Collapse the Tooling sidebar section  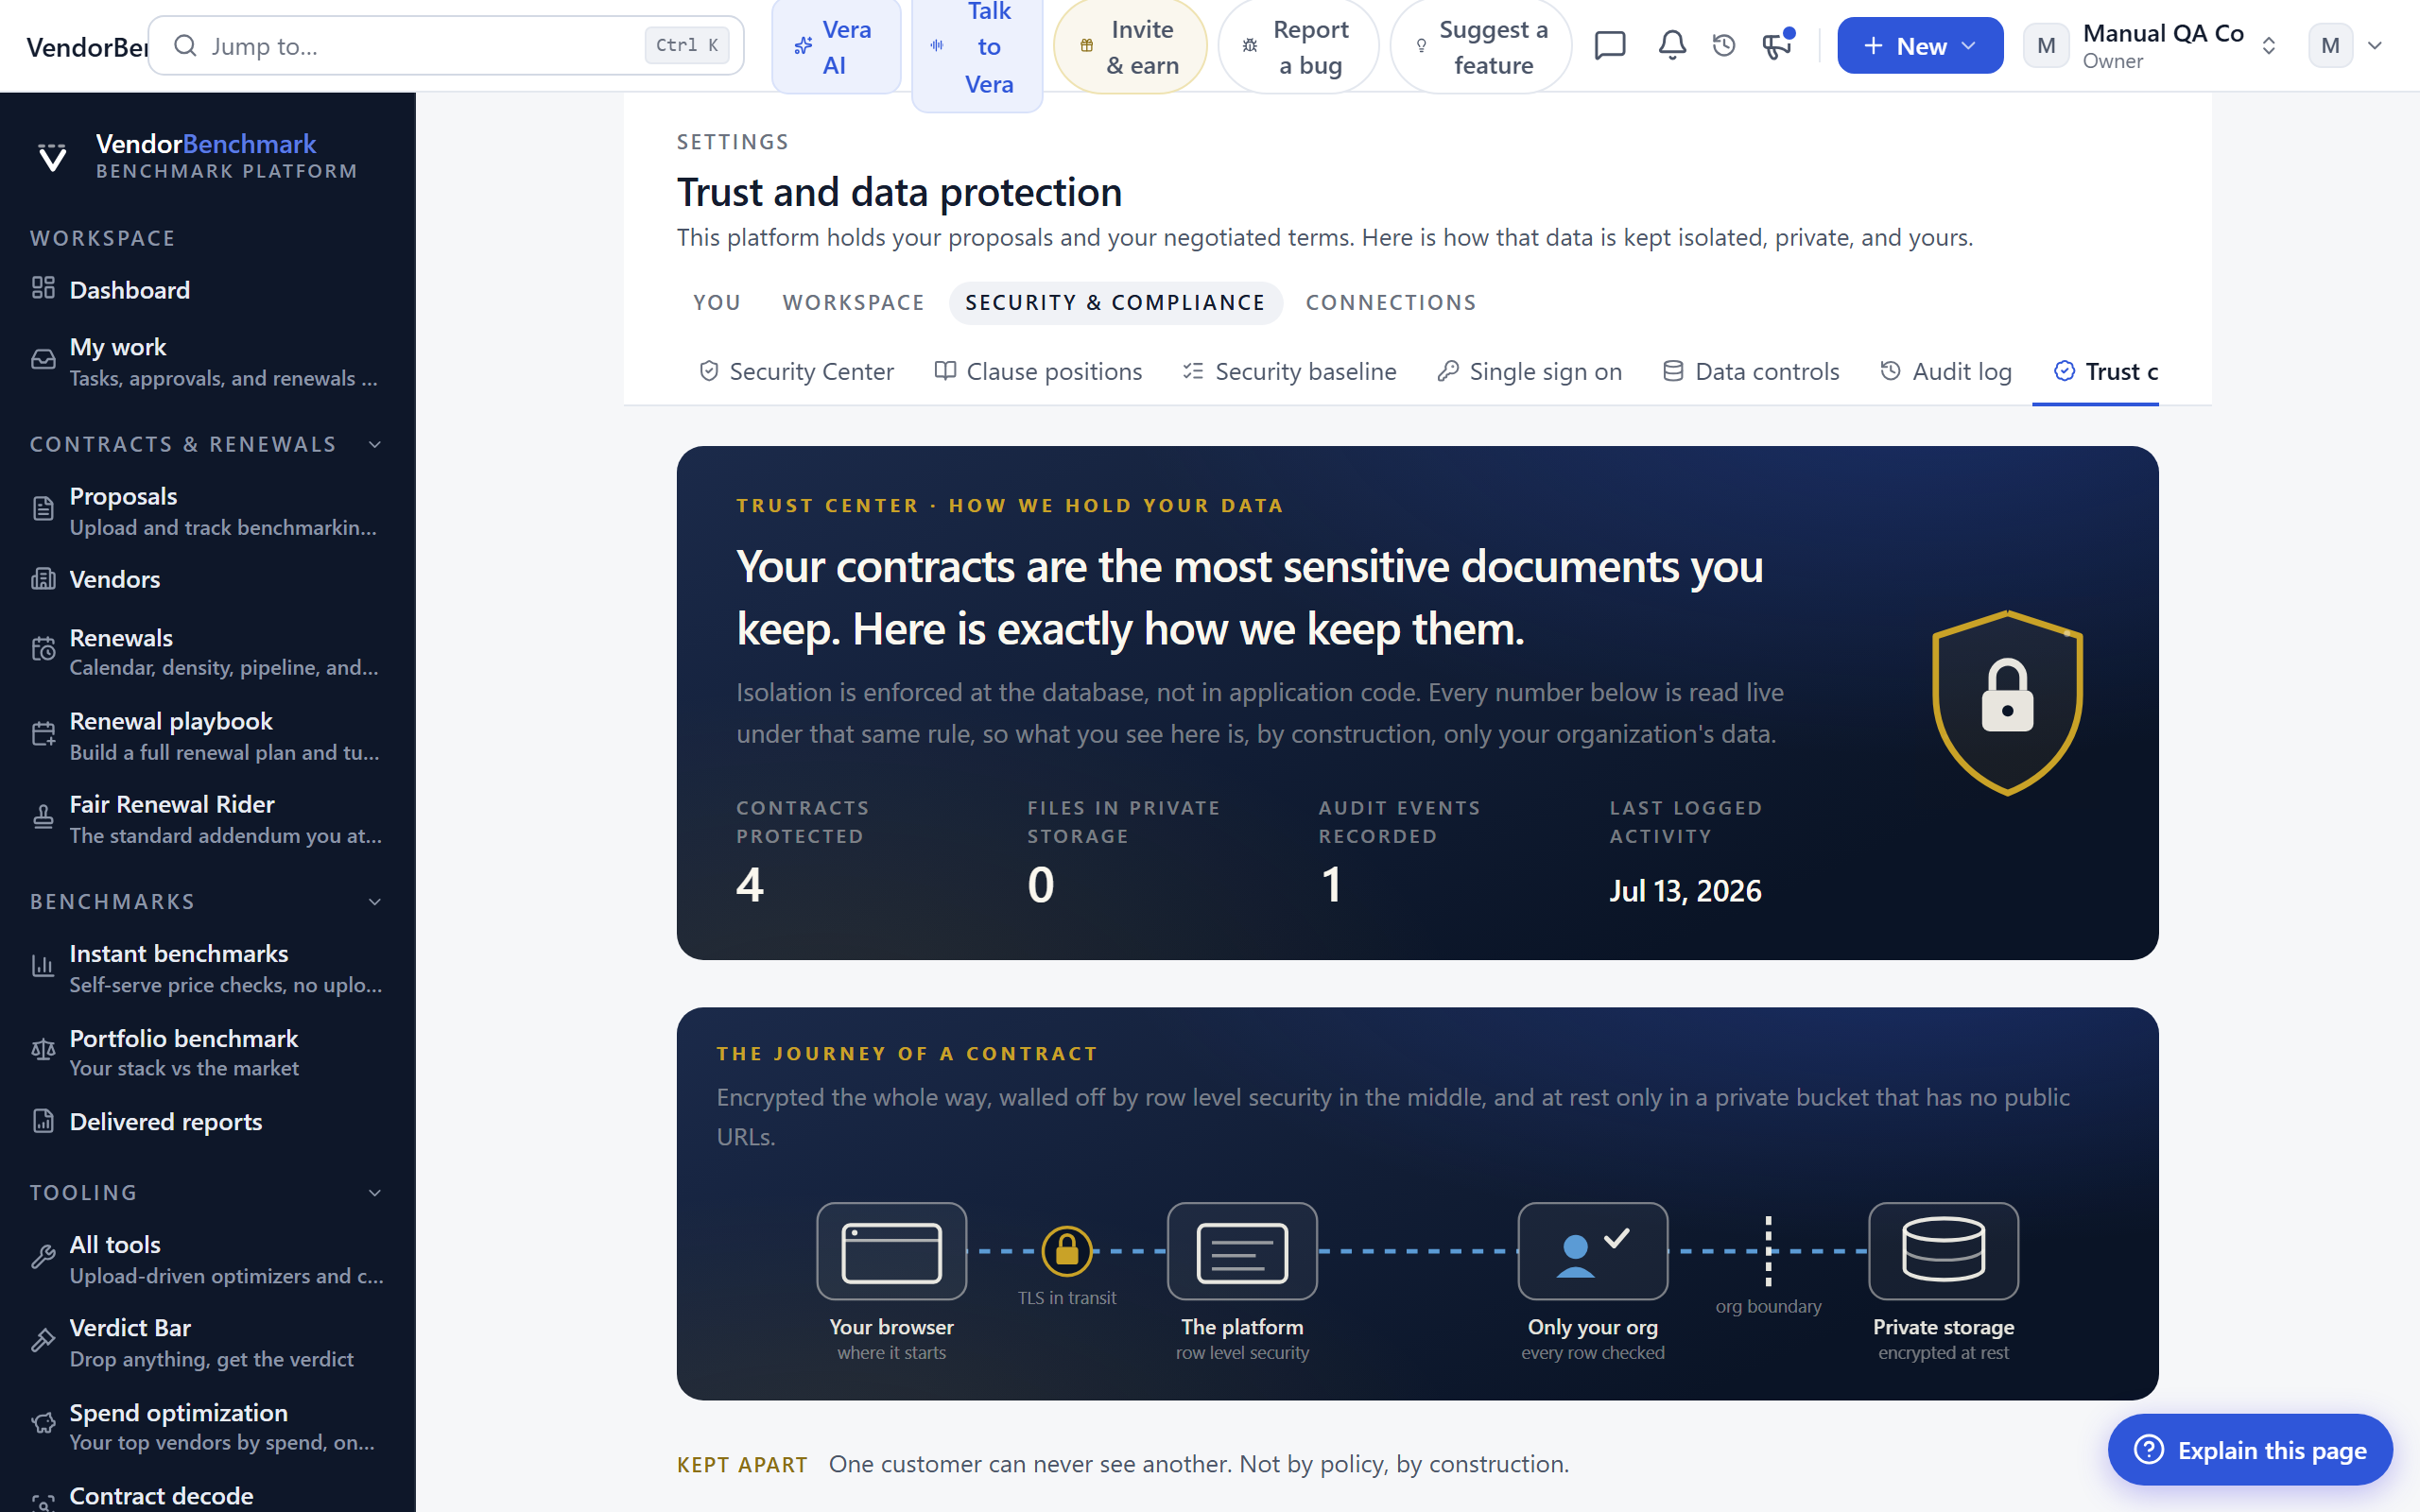[375, 1193]
